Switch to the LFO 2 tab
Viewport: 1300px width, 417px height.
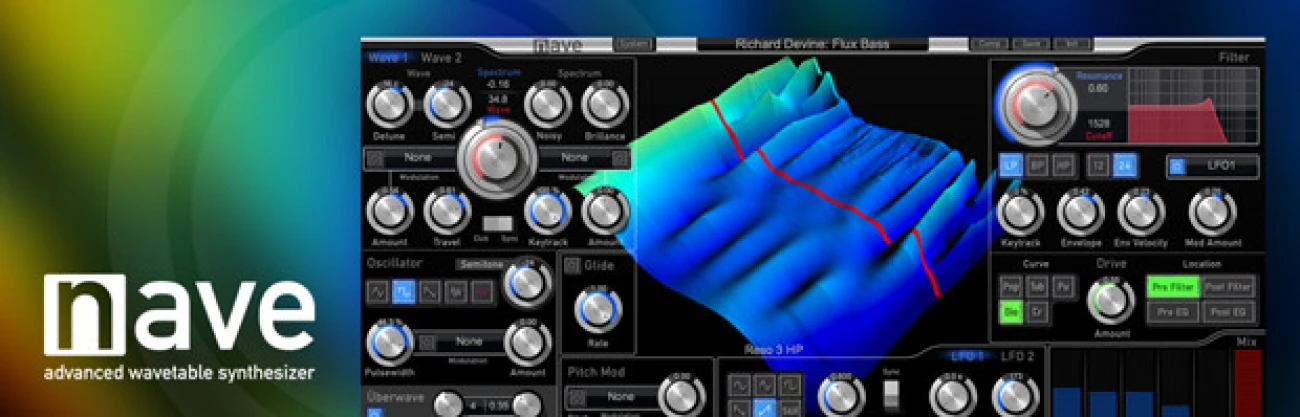point(1018,356)
